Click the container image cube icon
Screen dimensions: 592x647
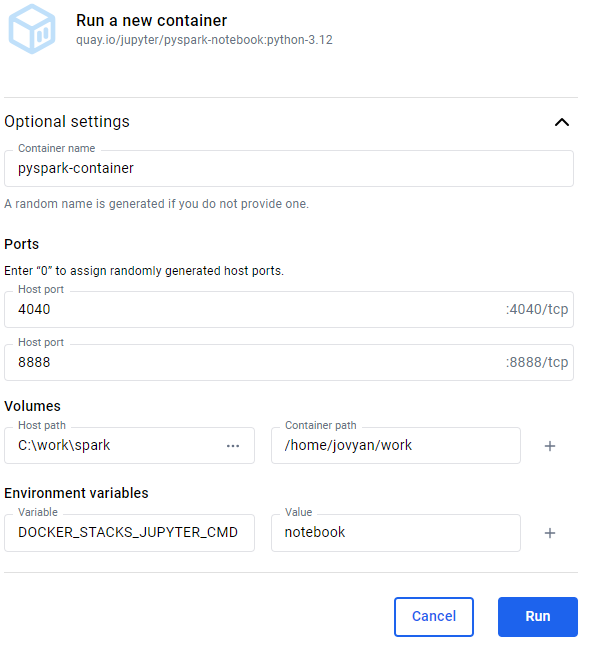(32, 29)
